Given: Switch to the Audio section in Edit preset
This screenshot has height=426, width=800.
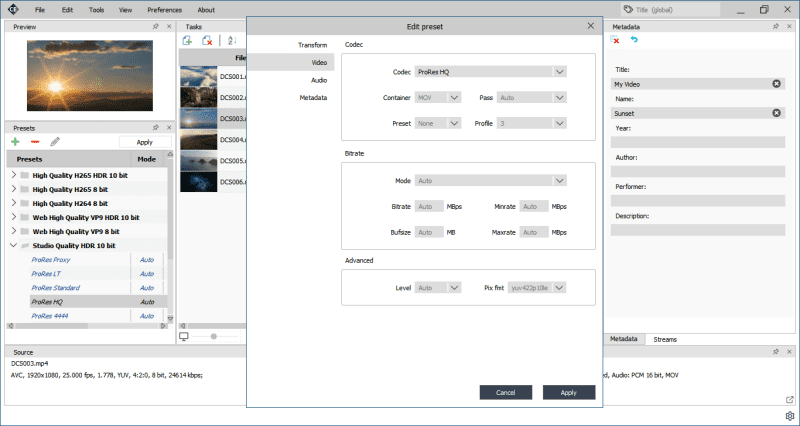Looking at the screenshot, I should (318, 80).
